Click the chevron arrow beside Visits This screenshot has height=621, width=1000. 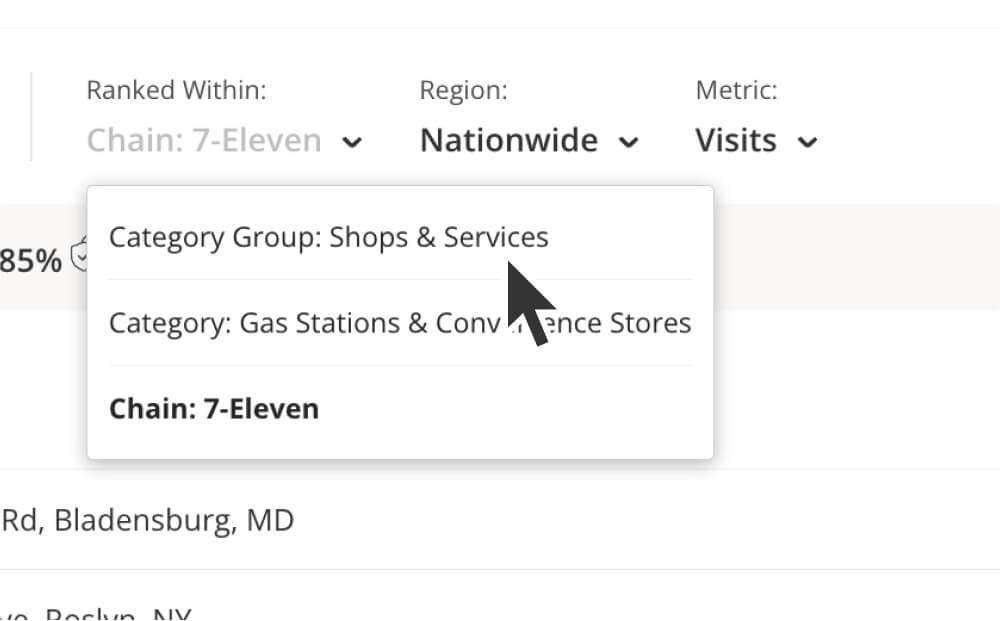tap(807, 142)
